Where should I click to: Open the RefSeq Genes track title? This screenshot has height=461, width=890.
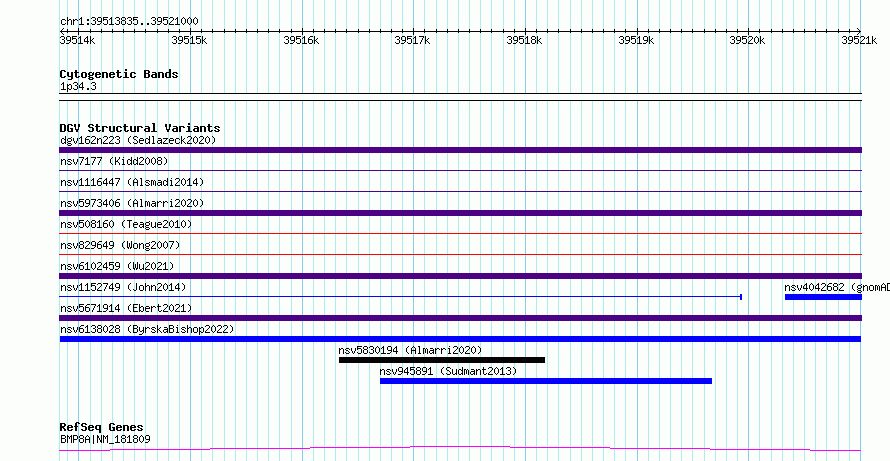(102, 428)
